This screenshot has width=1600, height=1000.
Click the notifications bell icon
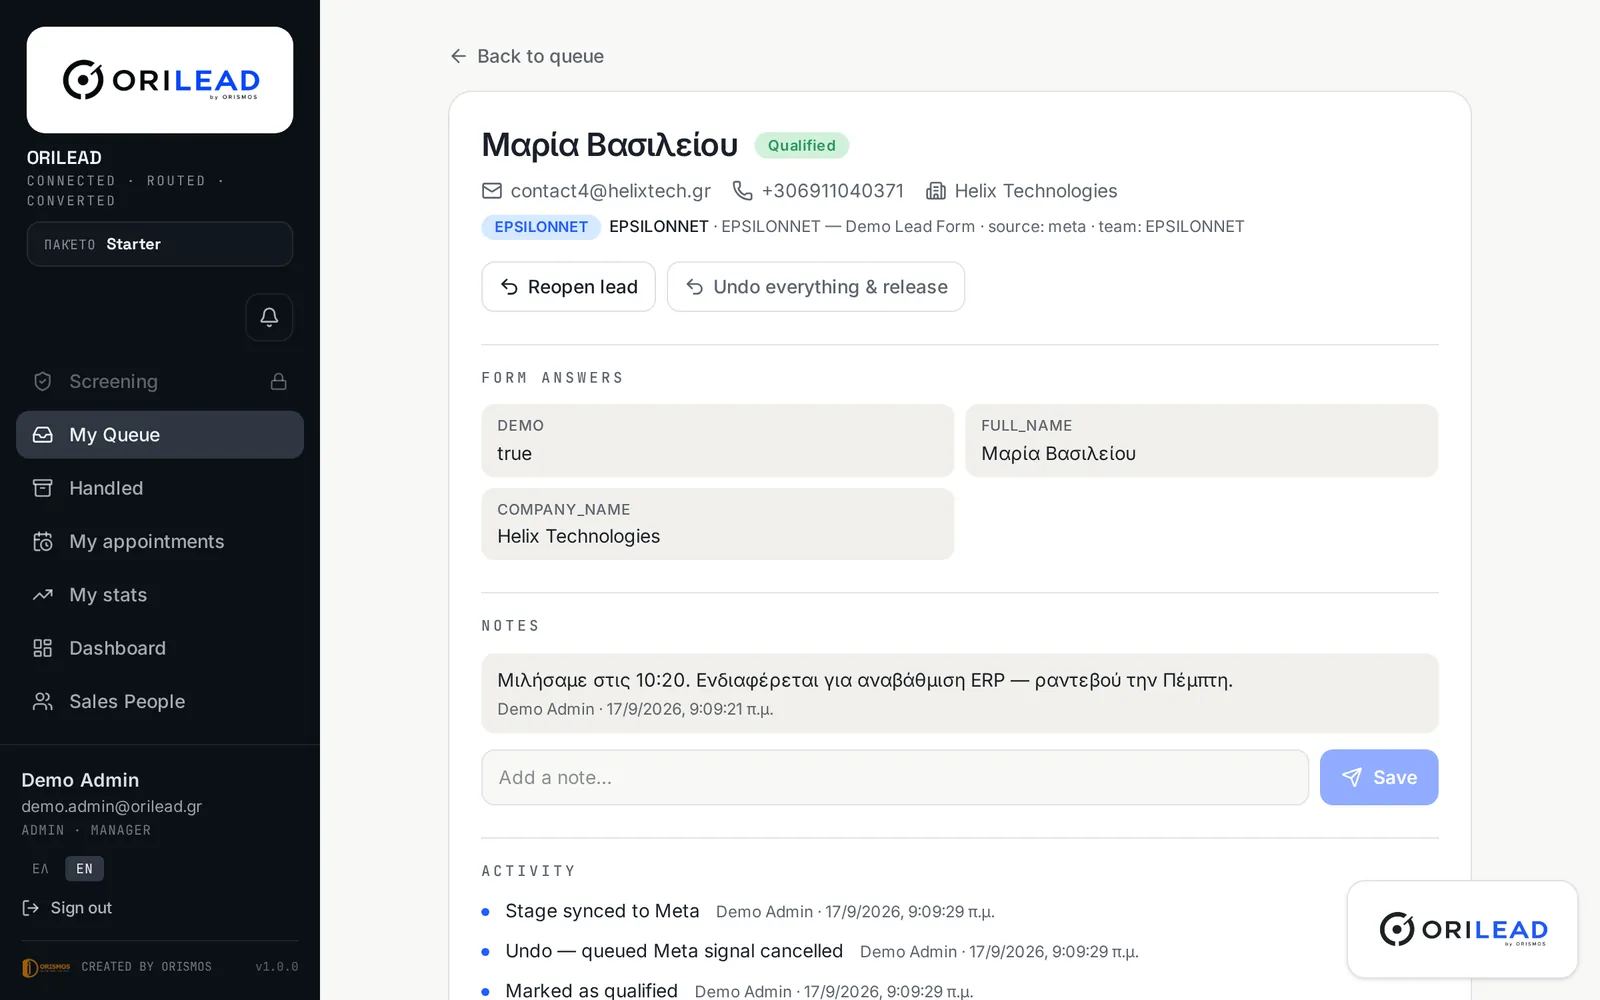(269, 317)
